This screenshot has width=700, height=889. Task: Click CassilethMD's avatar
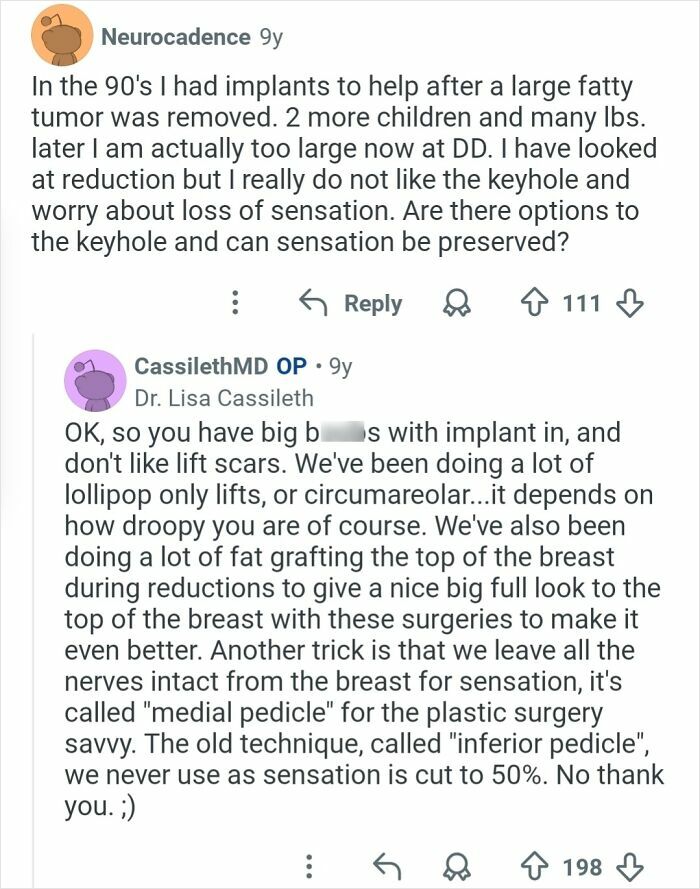tap(95, 381)
